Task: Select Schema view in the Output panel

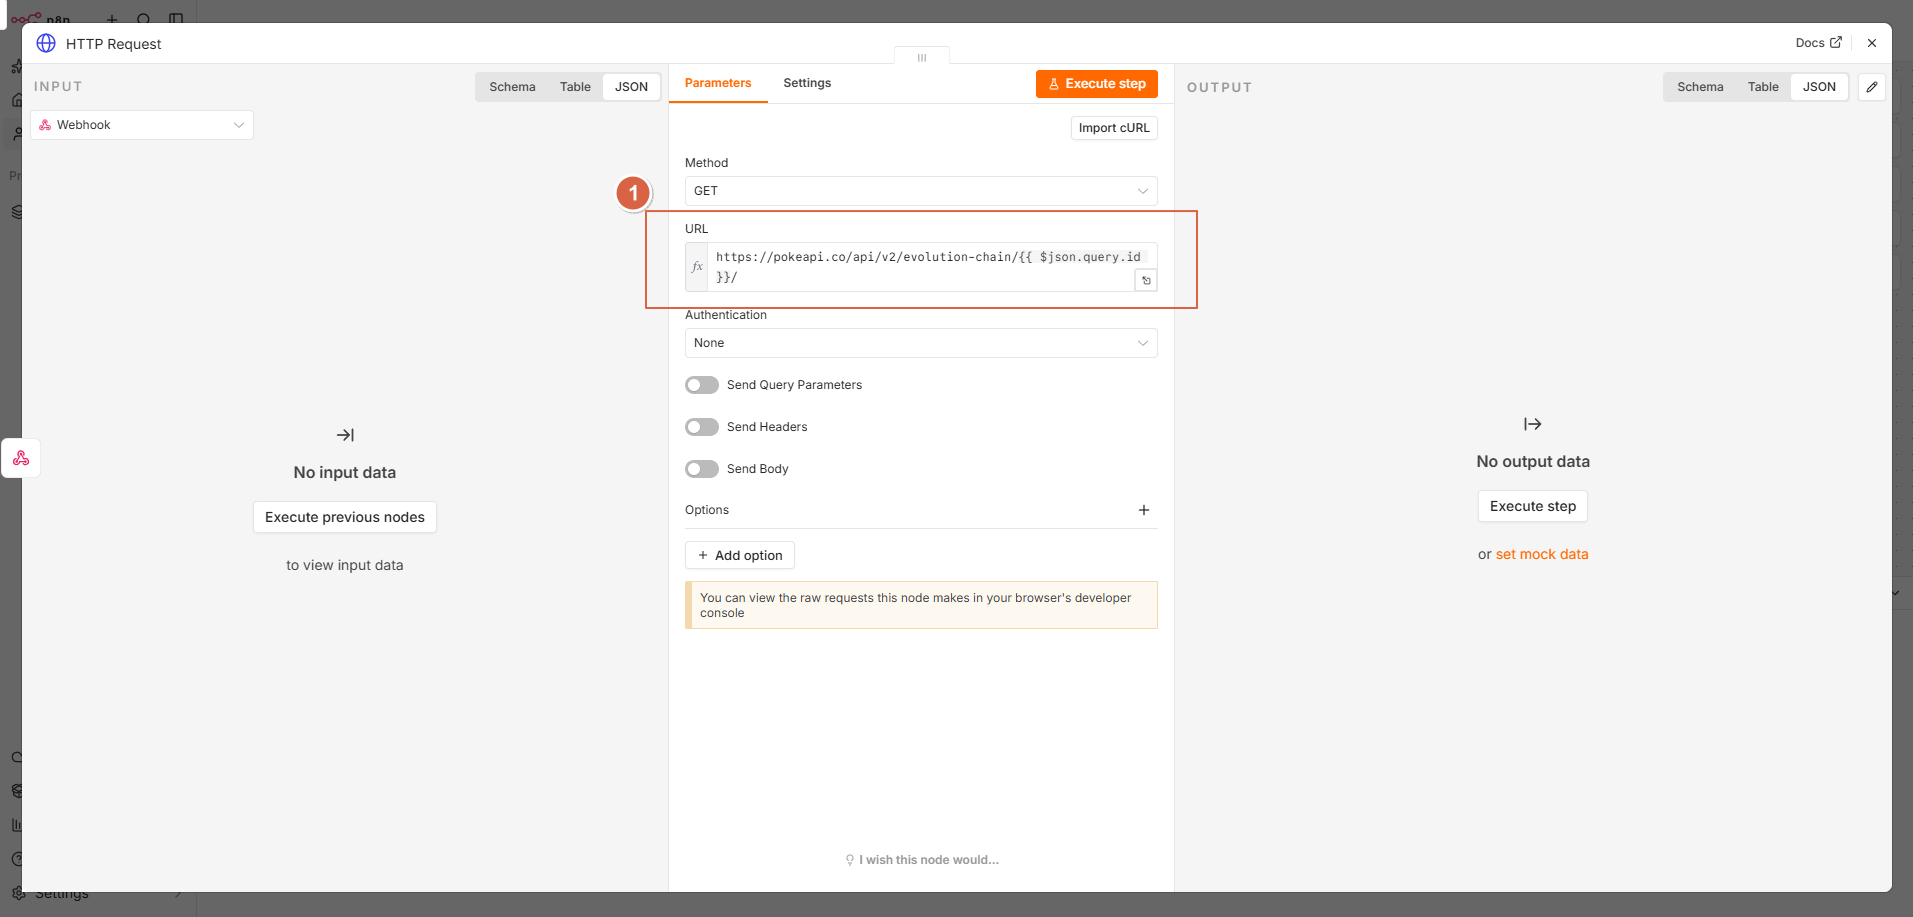Action: pyautogui.click(x=1700, y=87)
